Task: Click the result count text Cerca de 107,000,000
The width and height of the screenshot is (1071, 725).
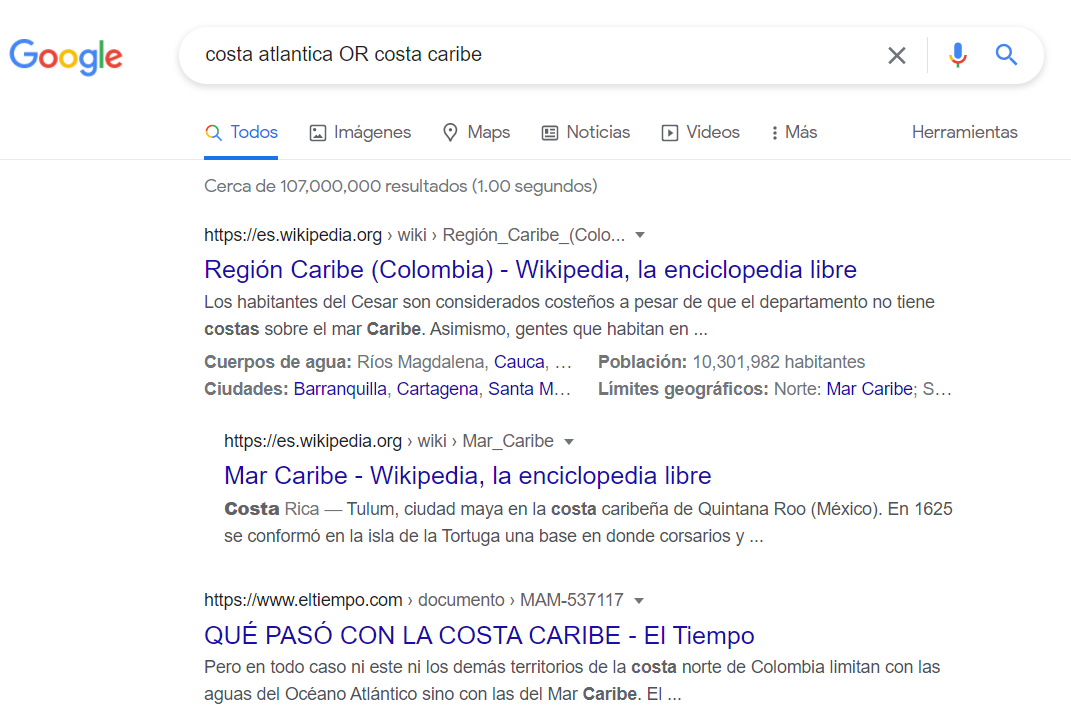Action: [401, 186]
